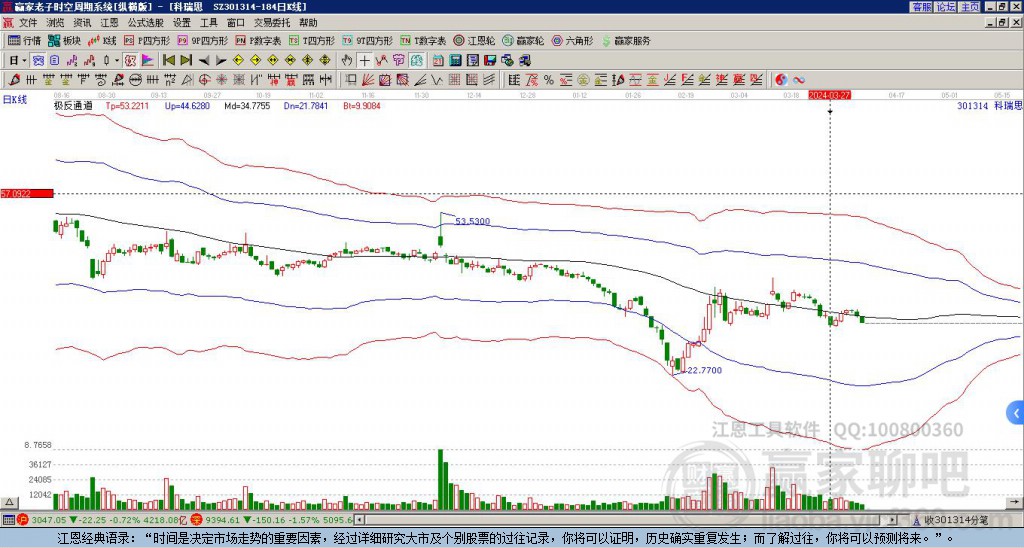Open 赢家服务 service page
This screenshot has width=1024, height=548.
tap(626, 40)
